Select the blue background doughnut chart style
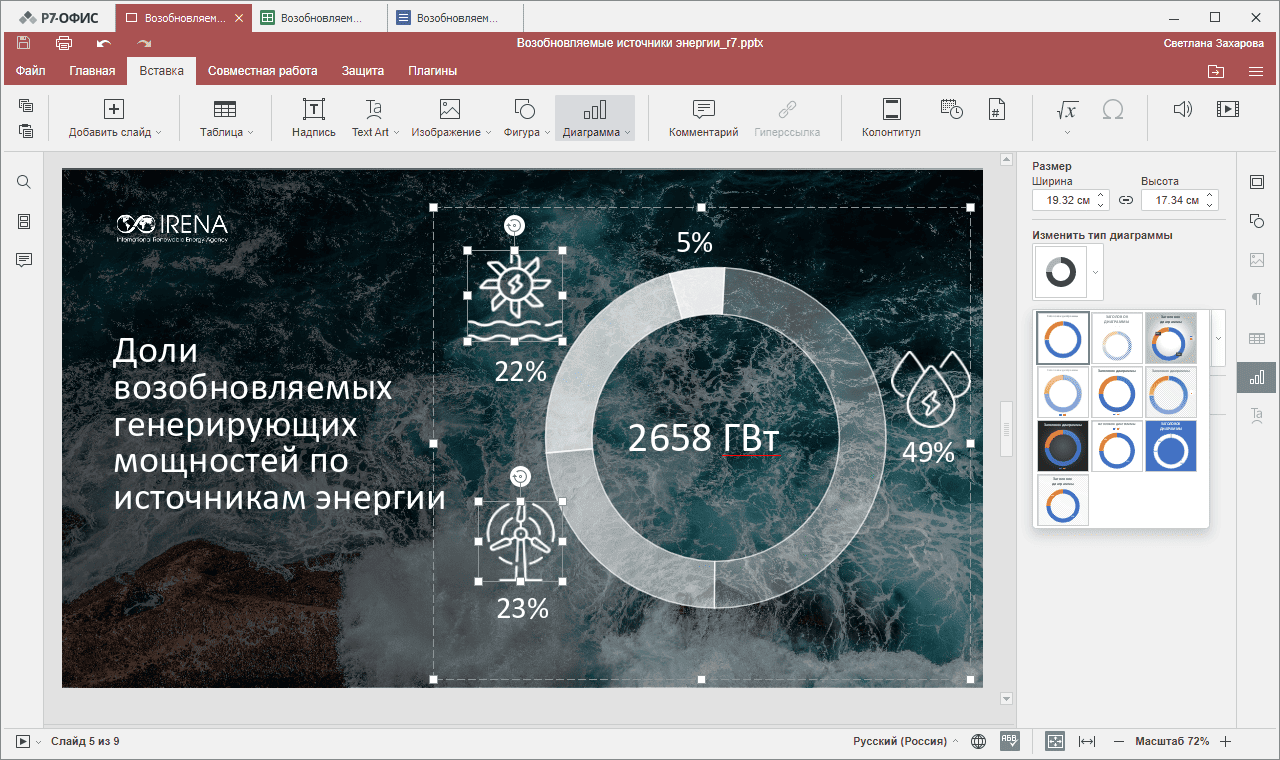The height and width of the screenshot is (760, 1280). click(1171, 445)
